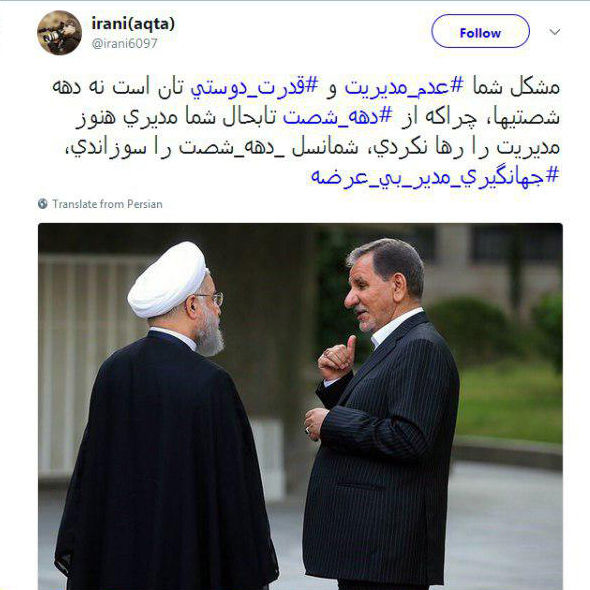The height and width of the screenshot is (590, 590).
Task: Click the tweet text starting with مشکل شما
Action: click(x=306, y=132)
